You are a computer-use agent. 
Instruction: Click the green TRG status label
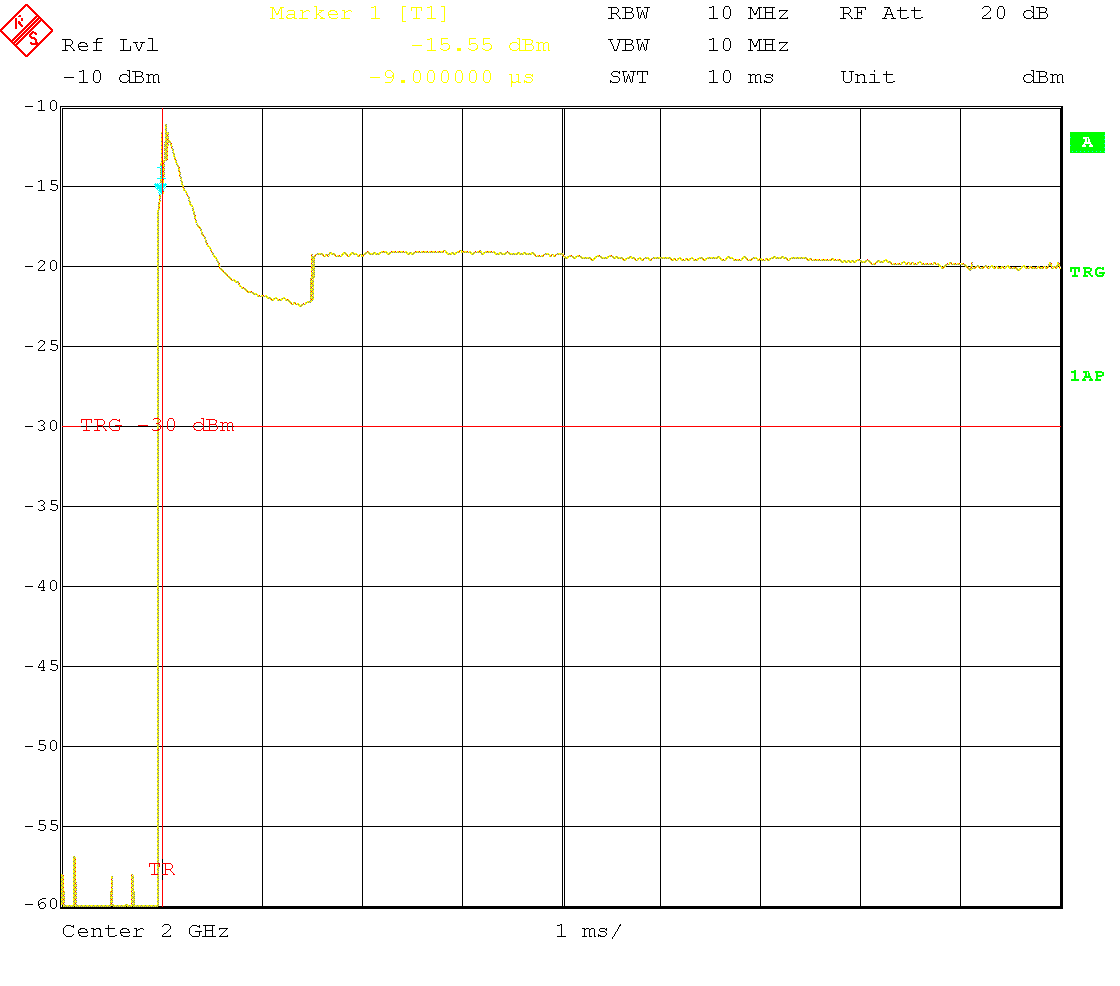pyautogui.click(x=1087, y=272)
